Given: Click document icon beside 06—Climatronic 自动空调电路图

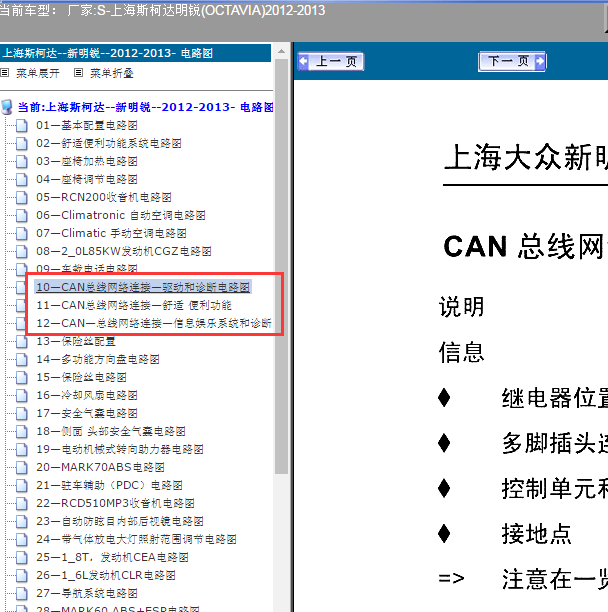Looking at the screenshot, I should [22, 215].
